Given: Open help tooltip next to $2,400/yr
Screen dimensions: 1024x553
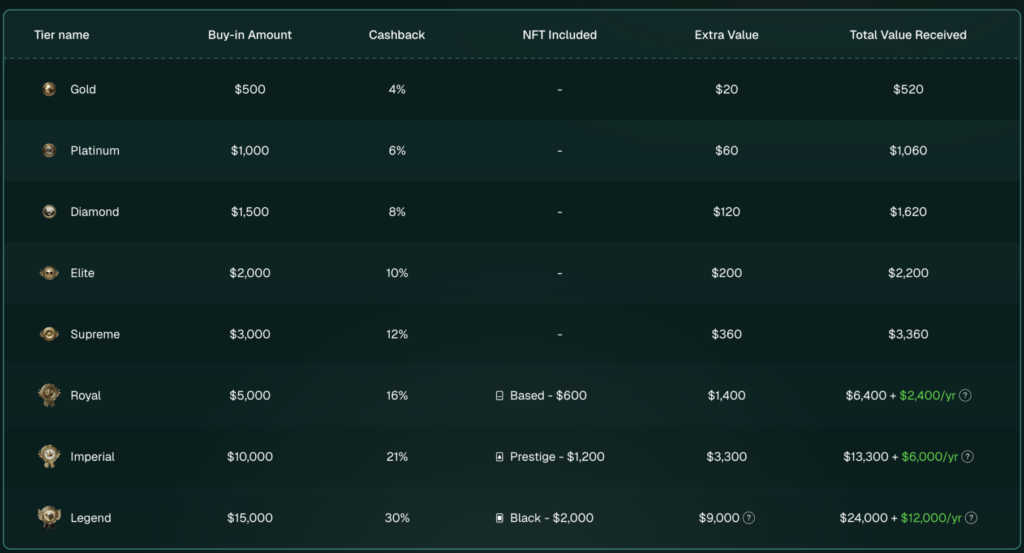Looking at the screenshot, I should pyautogui.click(x=965, y=395).
